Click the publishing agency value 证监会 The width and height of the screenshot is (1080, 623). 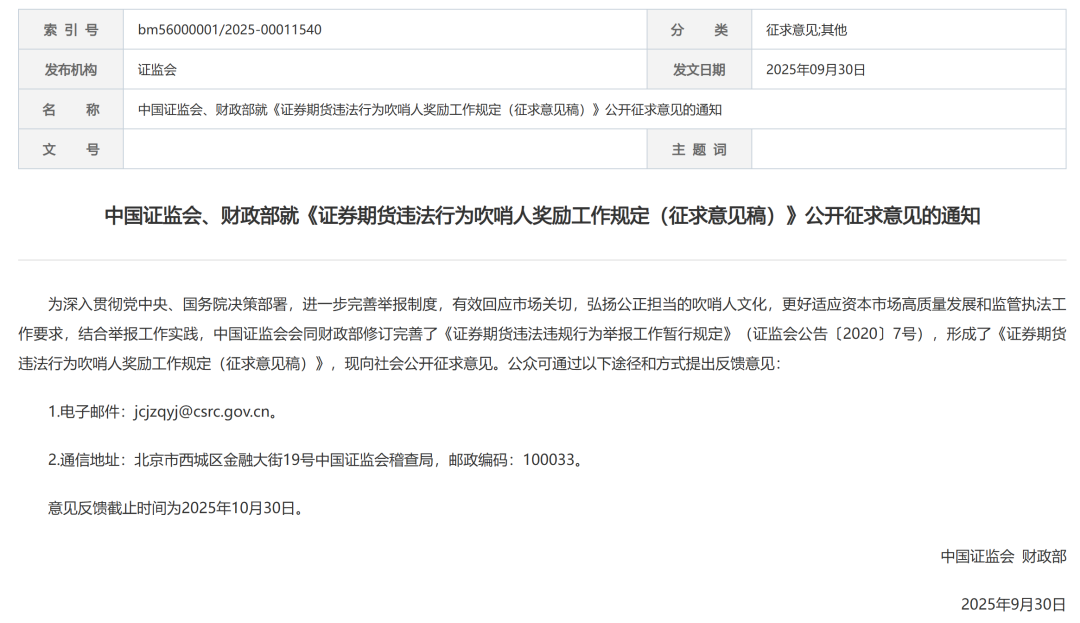[x=157, y=70]
